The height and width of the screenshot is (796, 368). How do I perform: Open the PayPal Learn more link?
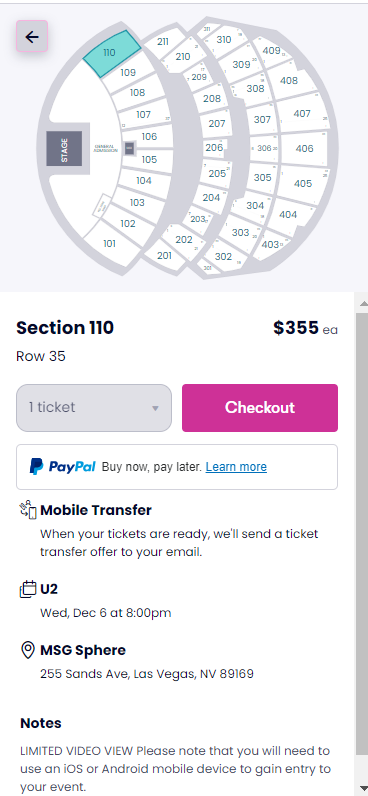[x=236, y=467]
